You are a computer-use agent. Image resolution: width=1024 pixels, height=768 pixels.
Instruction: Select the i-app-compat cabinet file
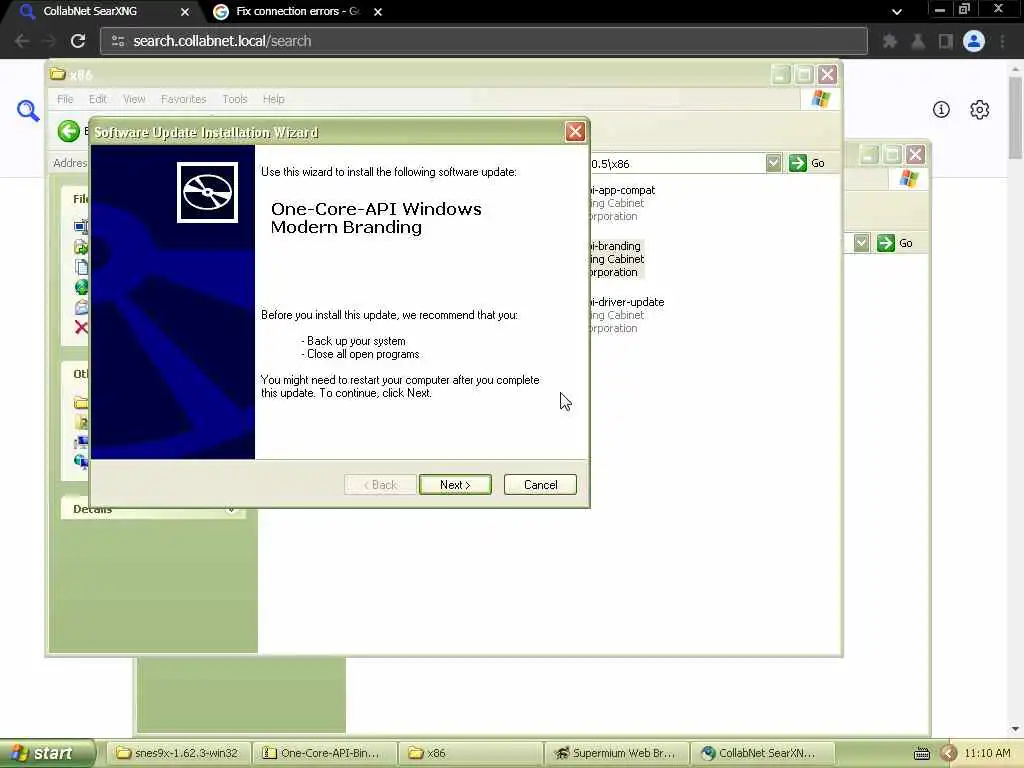(621, 203)
